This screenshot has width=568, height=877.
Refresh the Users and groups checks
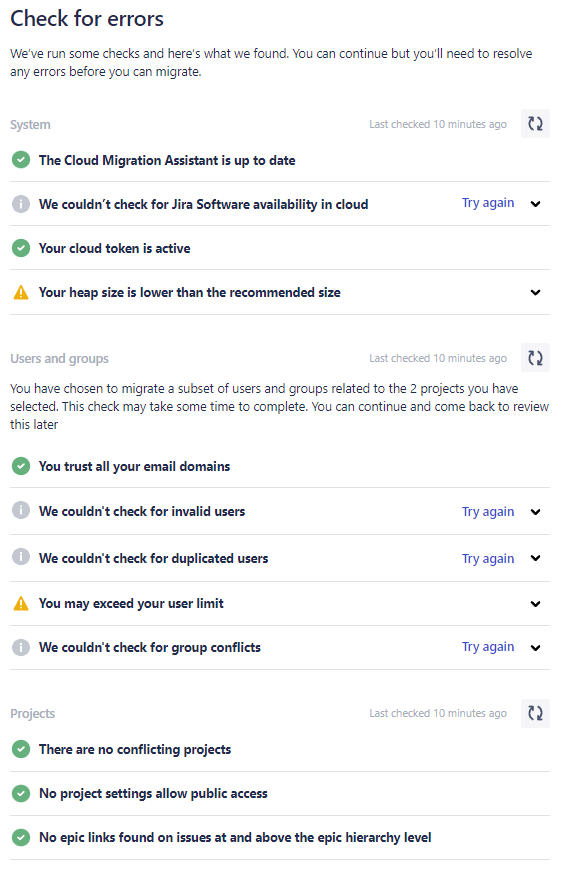(x=535, y=358)
